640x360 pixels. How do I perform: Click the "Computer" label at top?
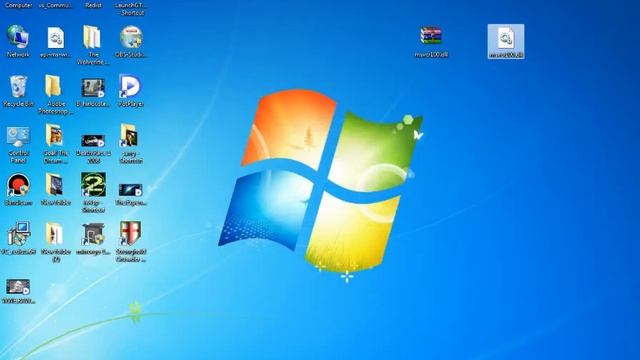pyautogui.click(x=18, y=5)
